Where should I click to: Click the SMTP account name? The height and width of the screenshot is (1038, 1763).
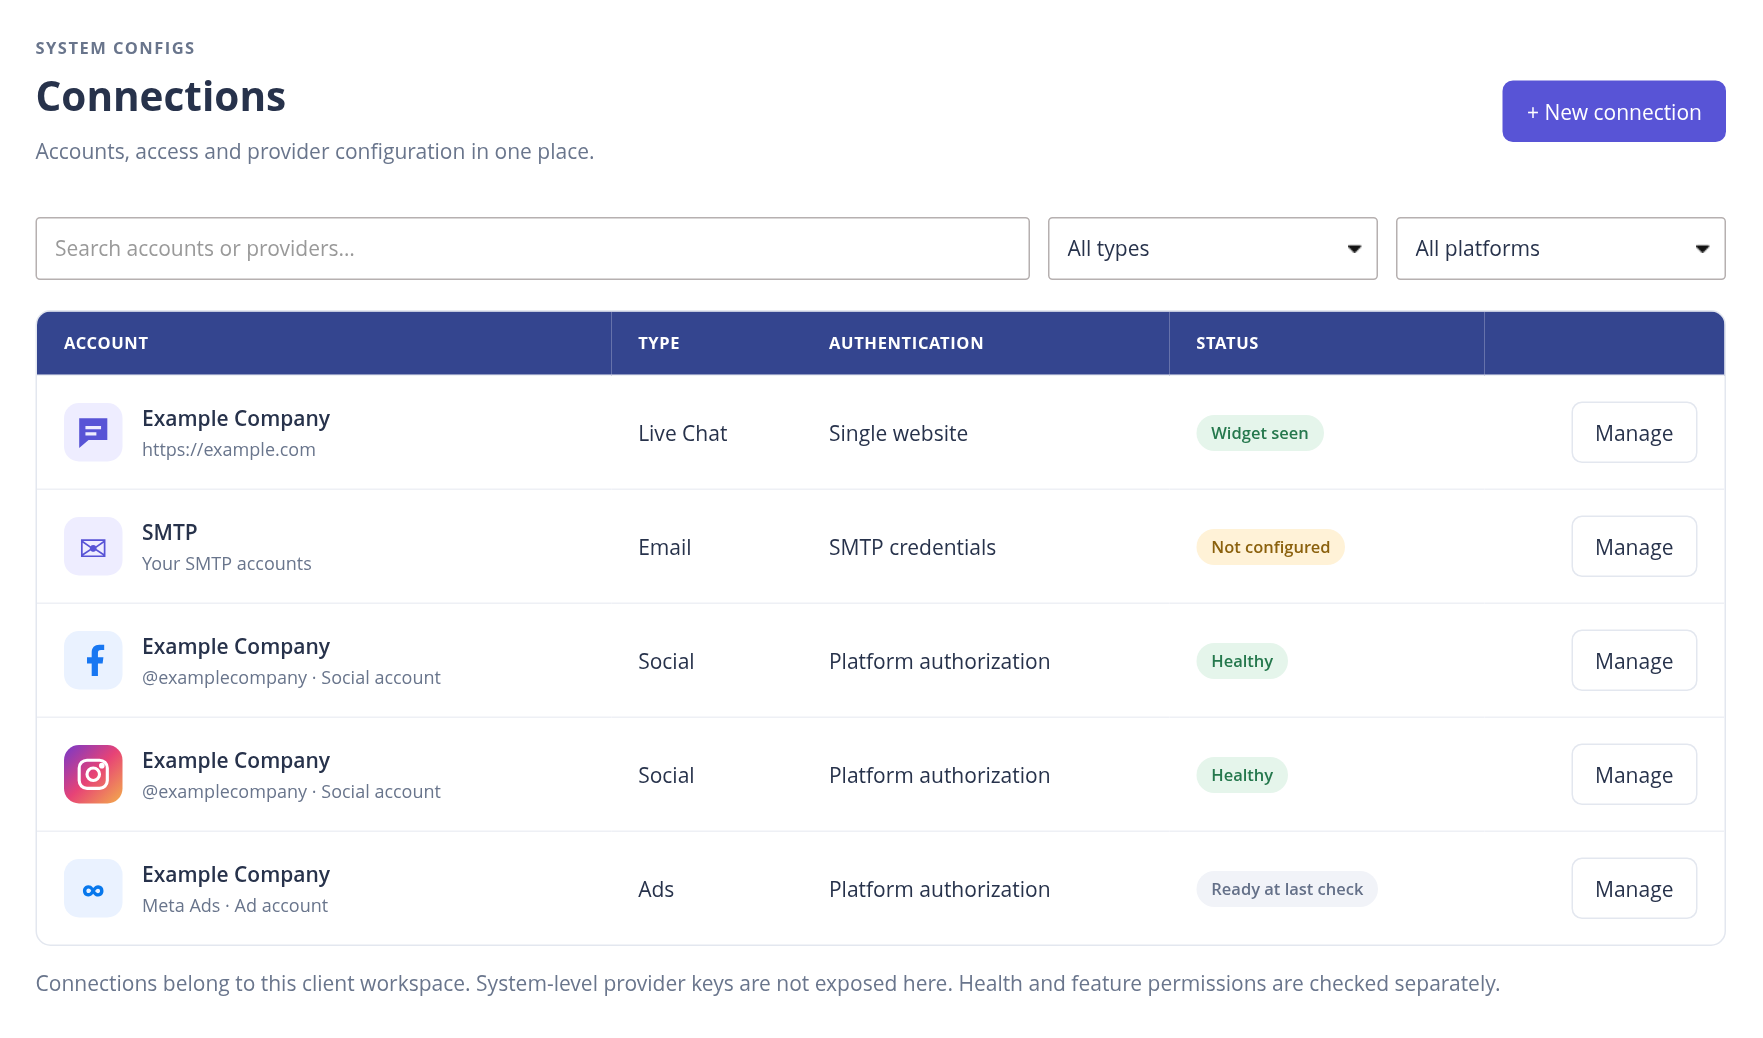tap(170, 532)
